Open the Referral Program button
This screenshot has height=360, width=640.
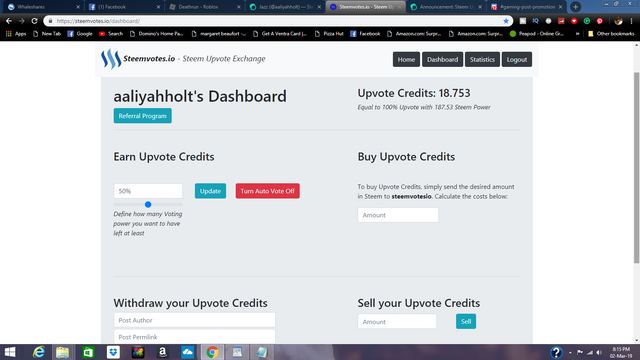[142, 116]
